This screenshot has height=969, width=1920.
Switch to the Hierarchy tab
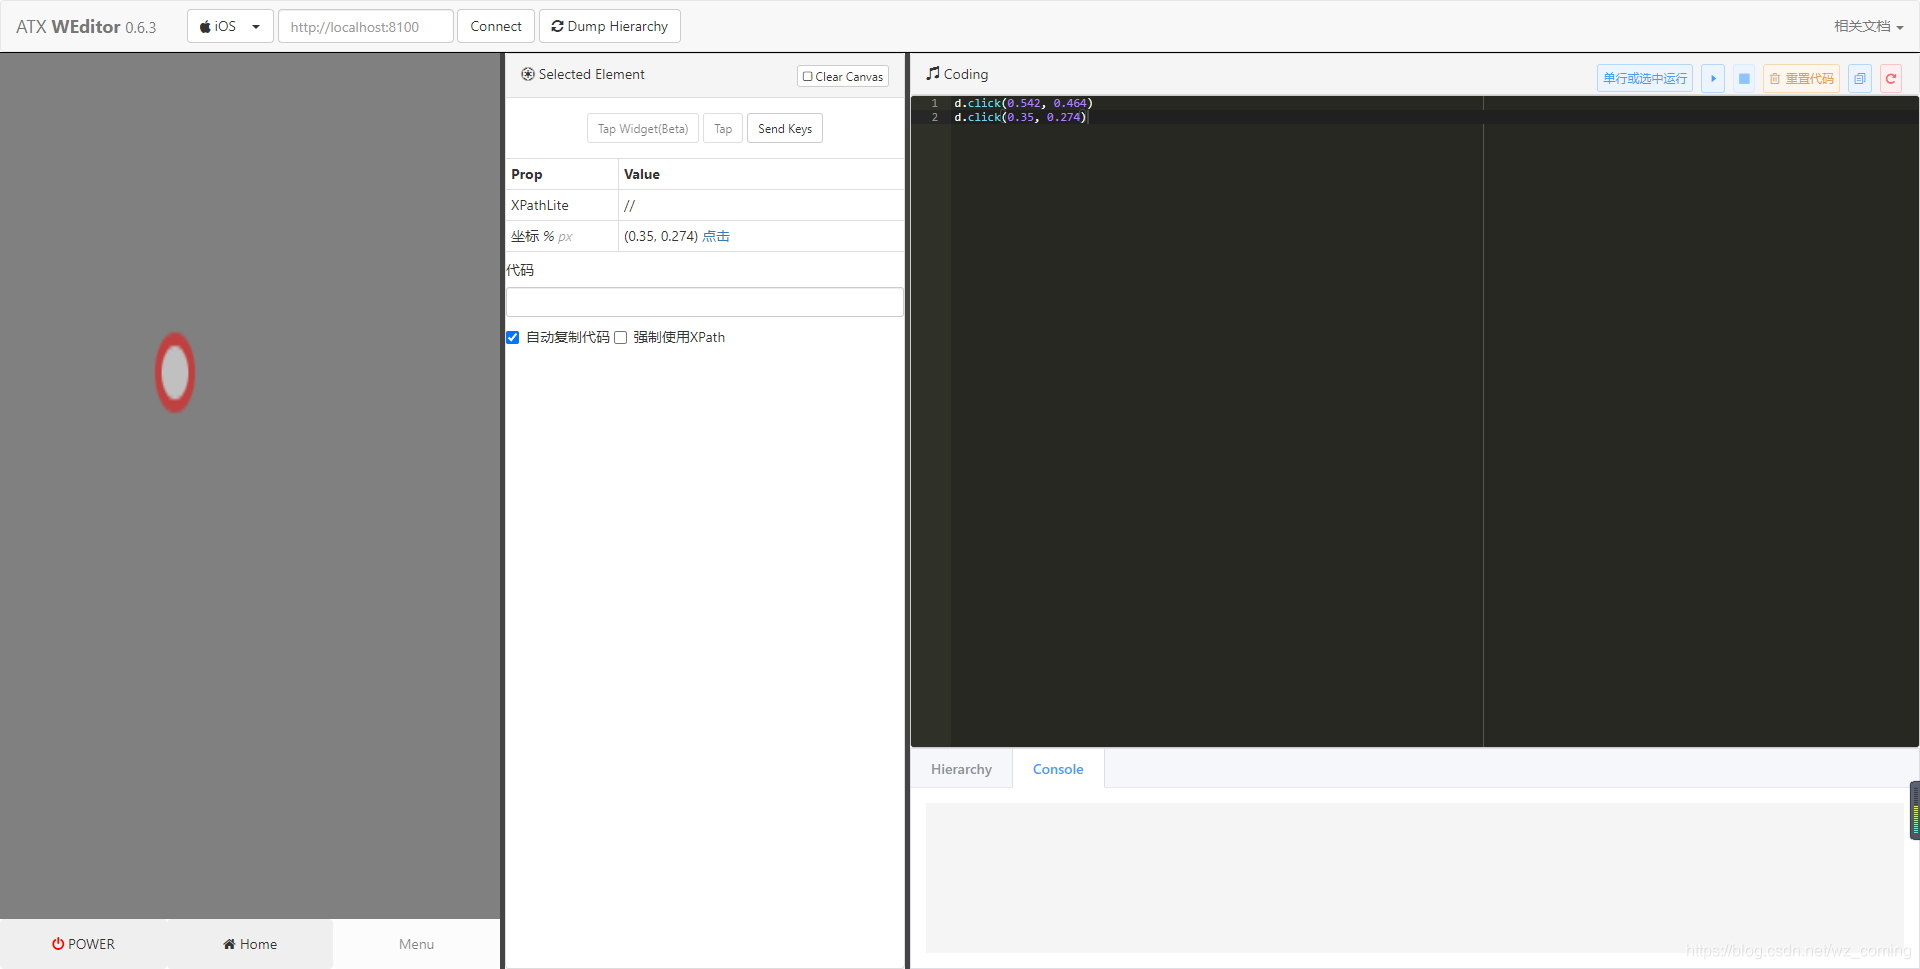pos(961,769)
